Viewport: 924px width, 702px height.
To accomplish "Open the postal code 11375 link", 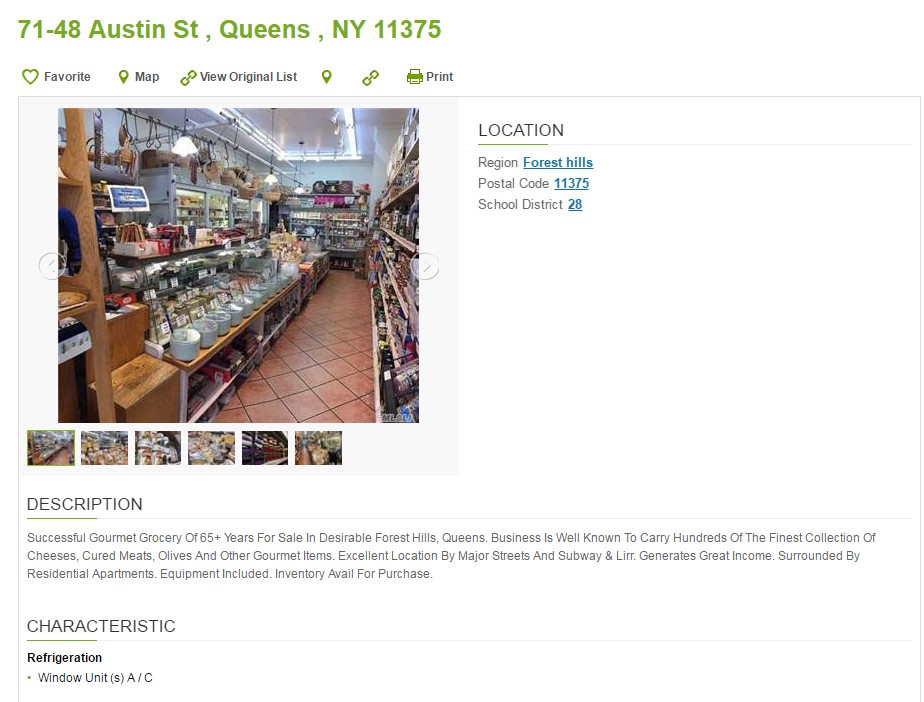I will pos(571,184).
